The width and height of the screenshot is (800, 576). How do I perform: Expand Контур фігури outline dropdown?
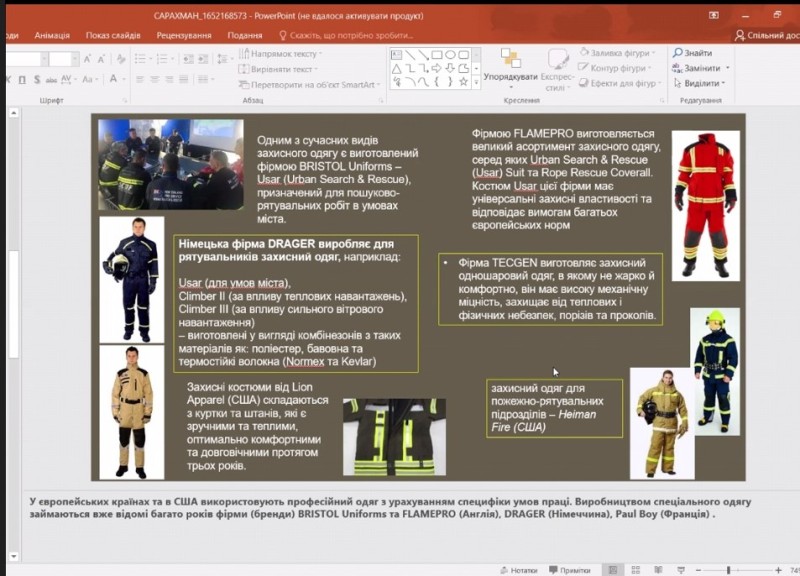pos(620,68)
